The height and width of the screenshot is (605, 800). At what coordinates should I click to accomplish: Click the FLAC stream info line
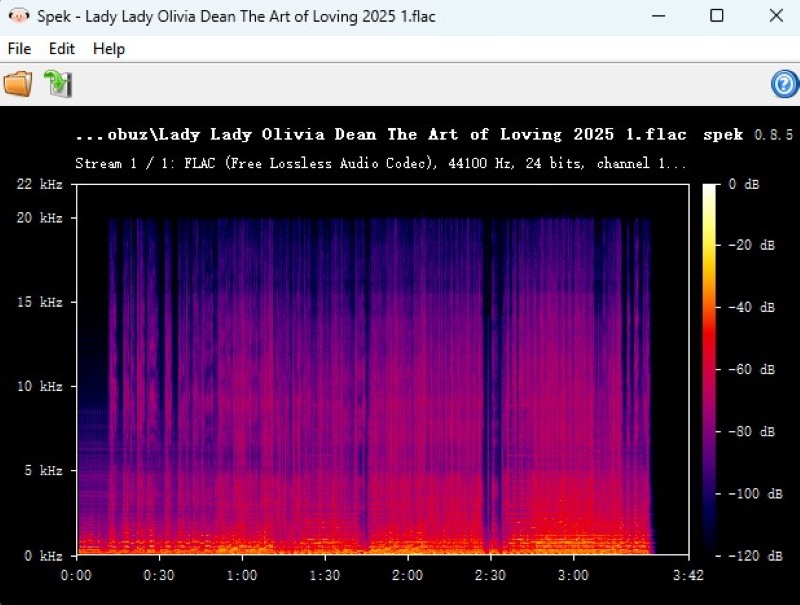[x=381, y=163]
